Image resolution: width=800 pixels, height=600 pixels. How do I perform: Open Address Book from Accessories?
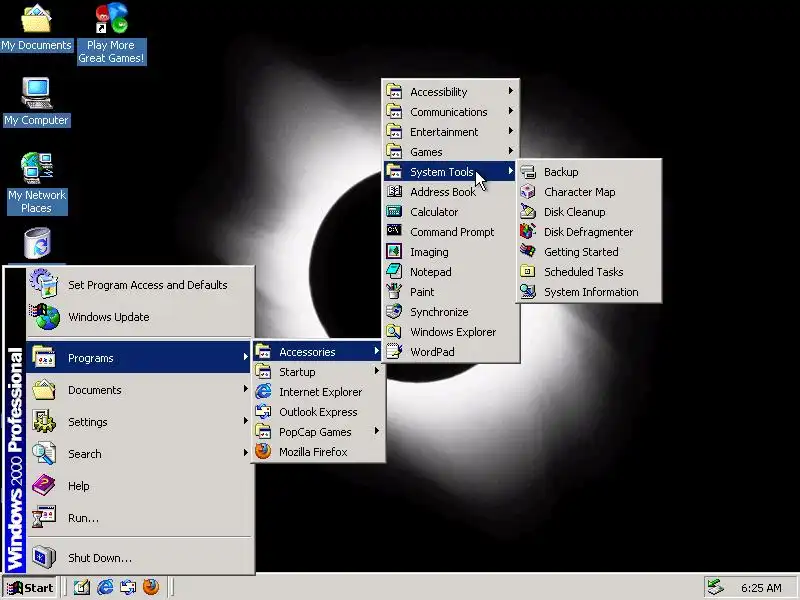(449, 192)
